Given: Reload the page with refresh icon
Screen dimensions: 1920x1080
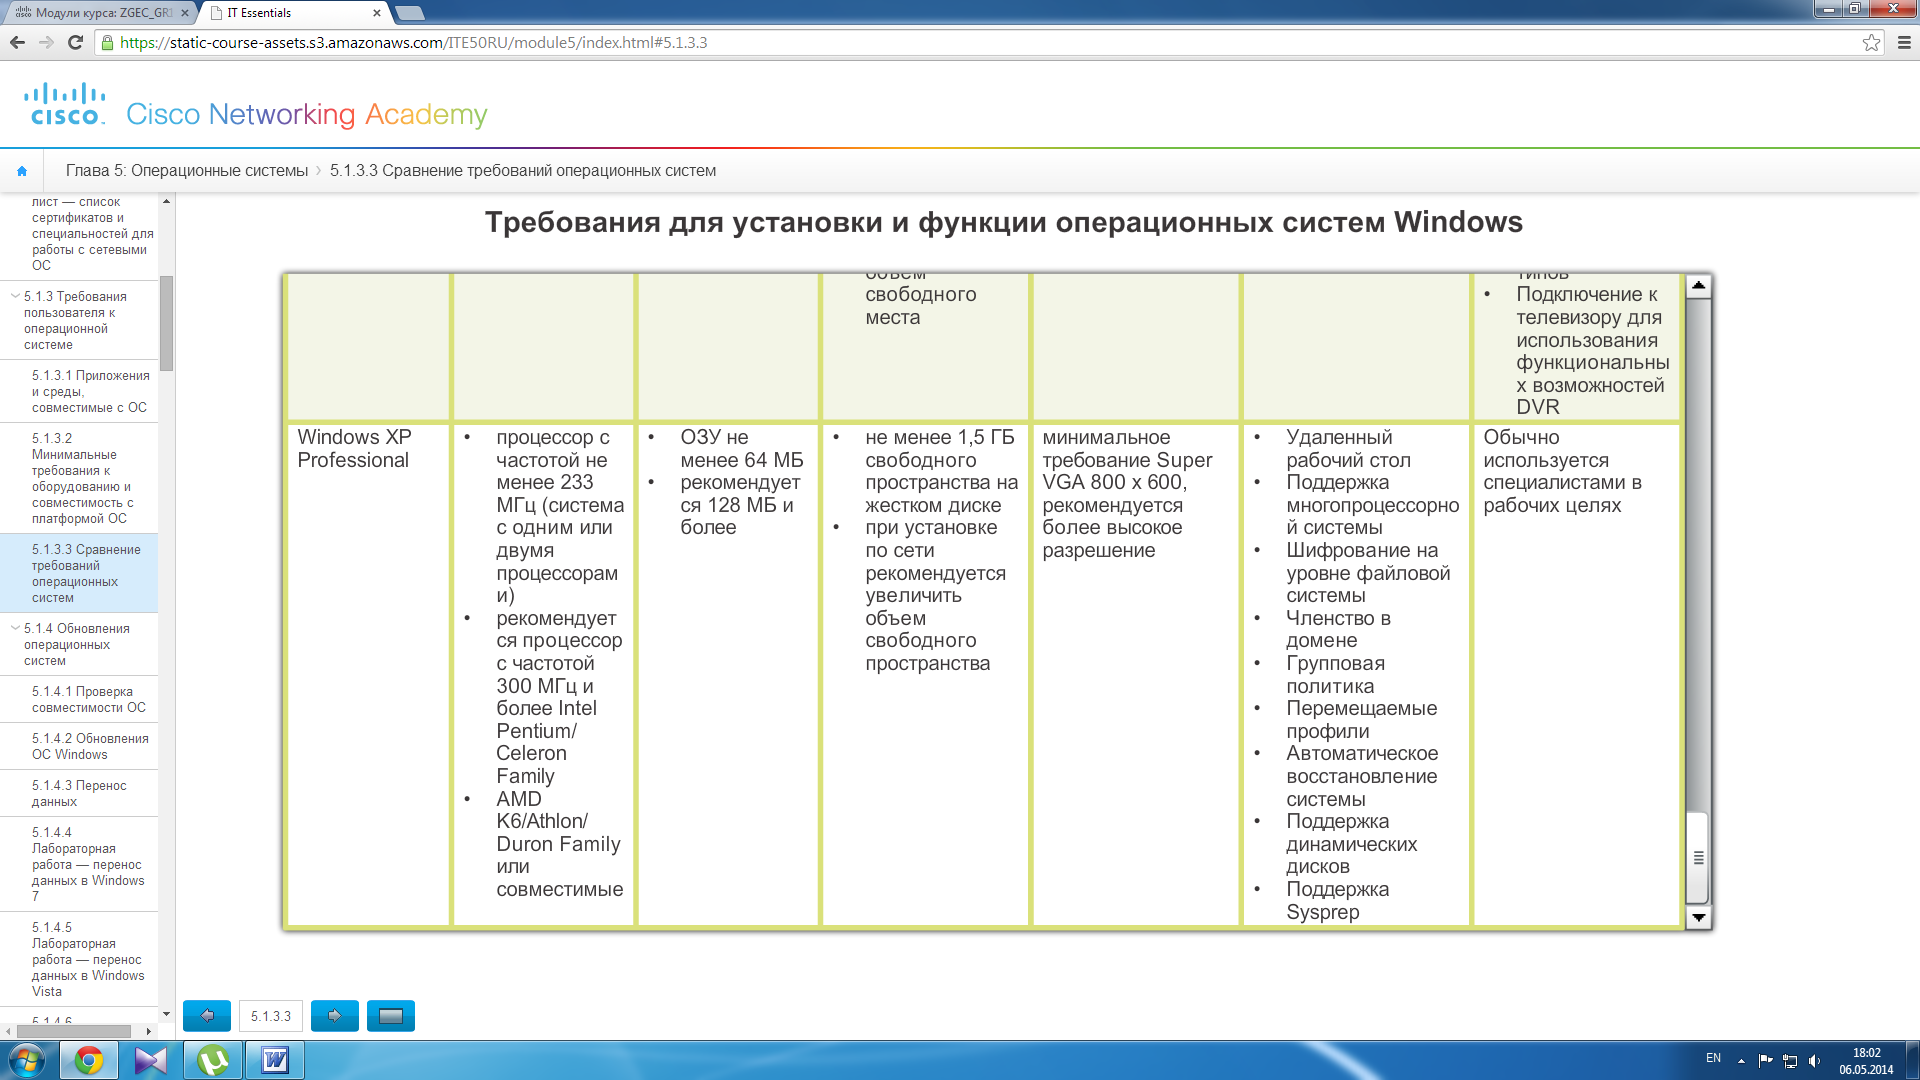Looking at the screenshot, I should 75,42.
